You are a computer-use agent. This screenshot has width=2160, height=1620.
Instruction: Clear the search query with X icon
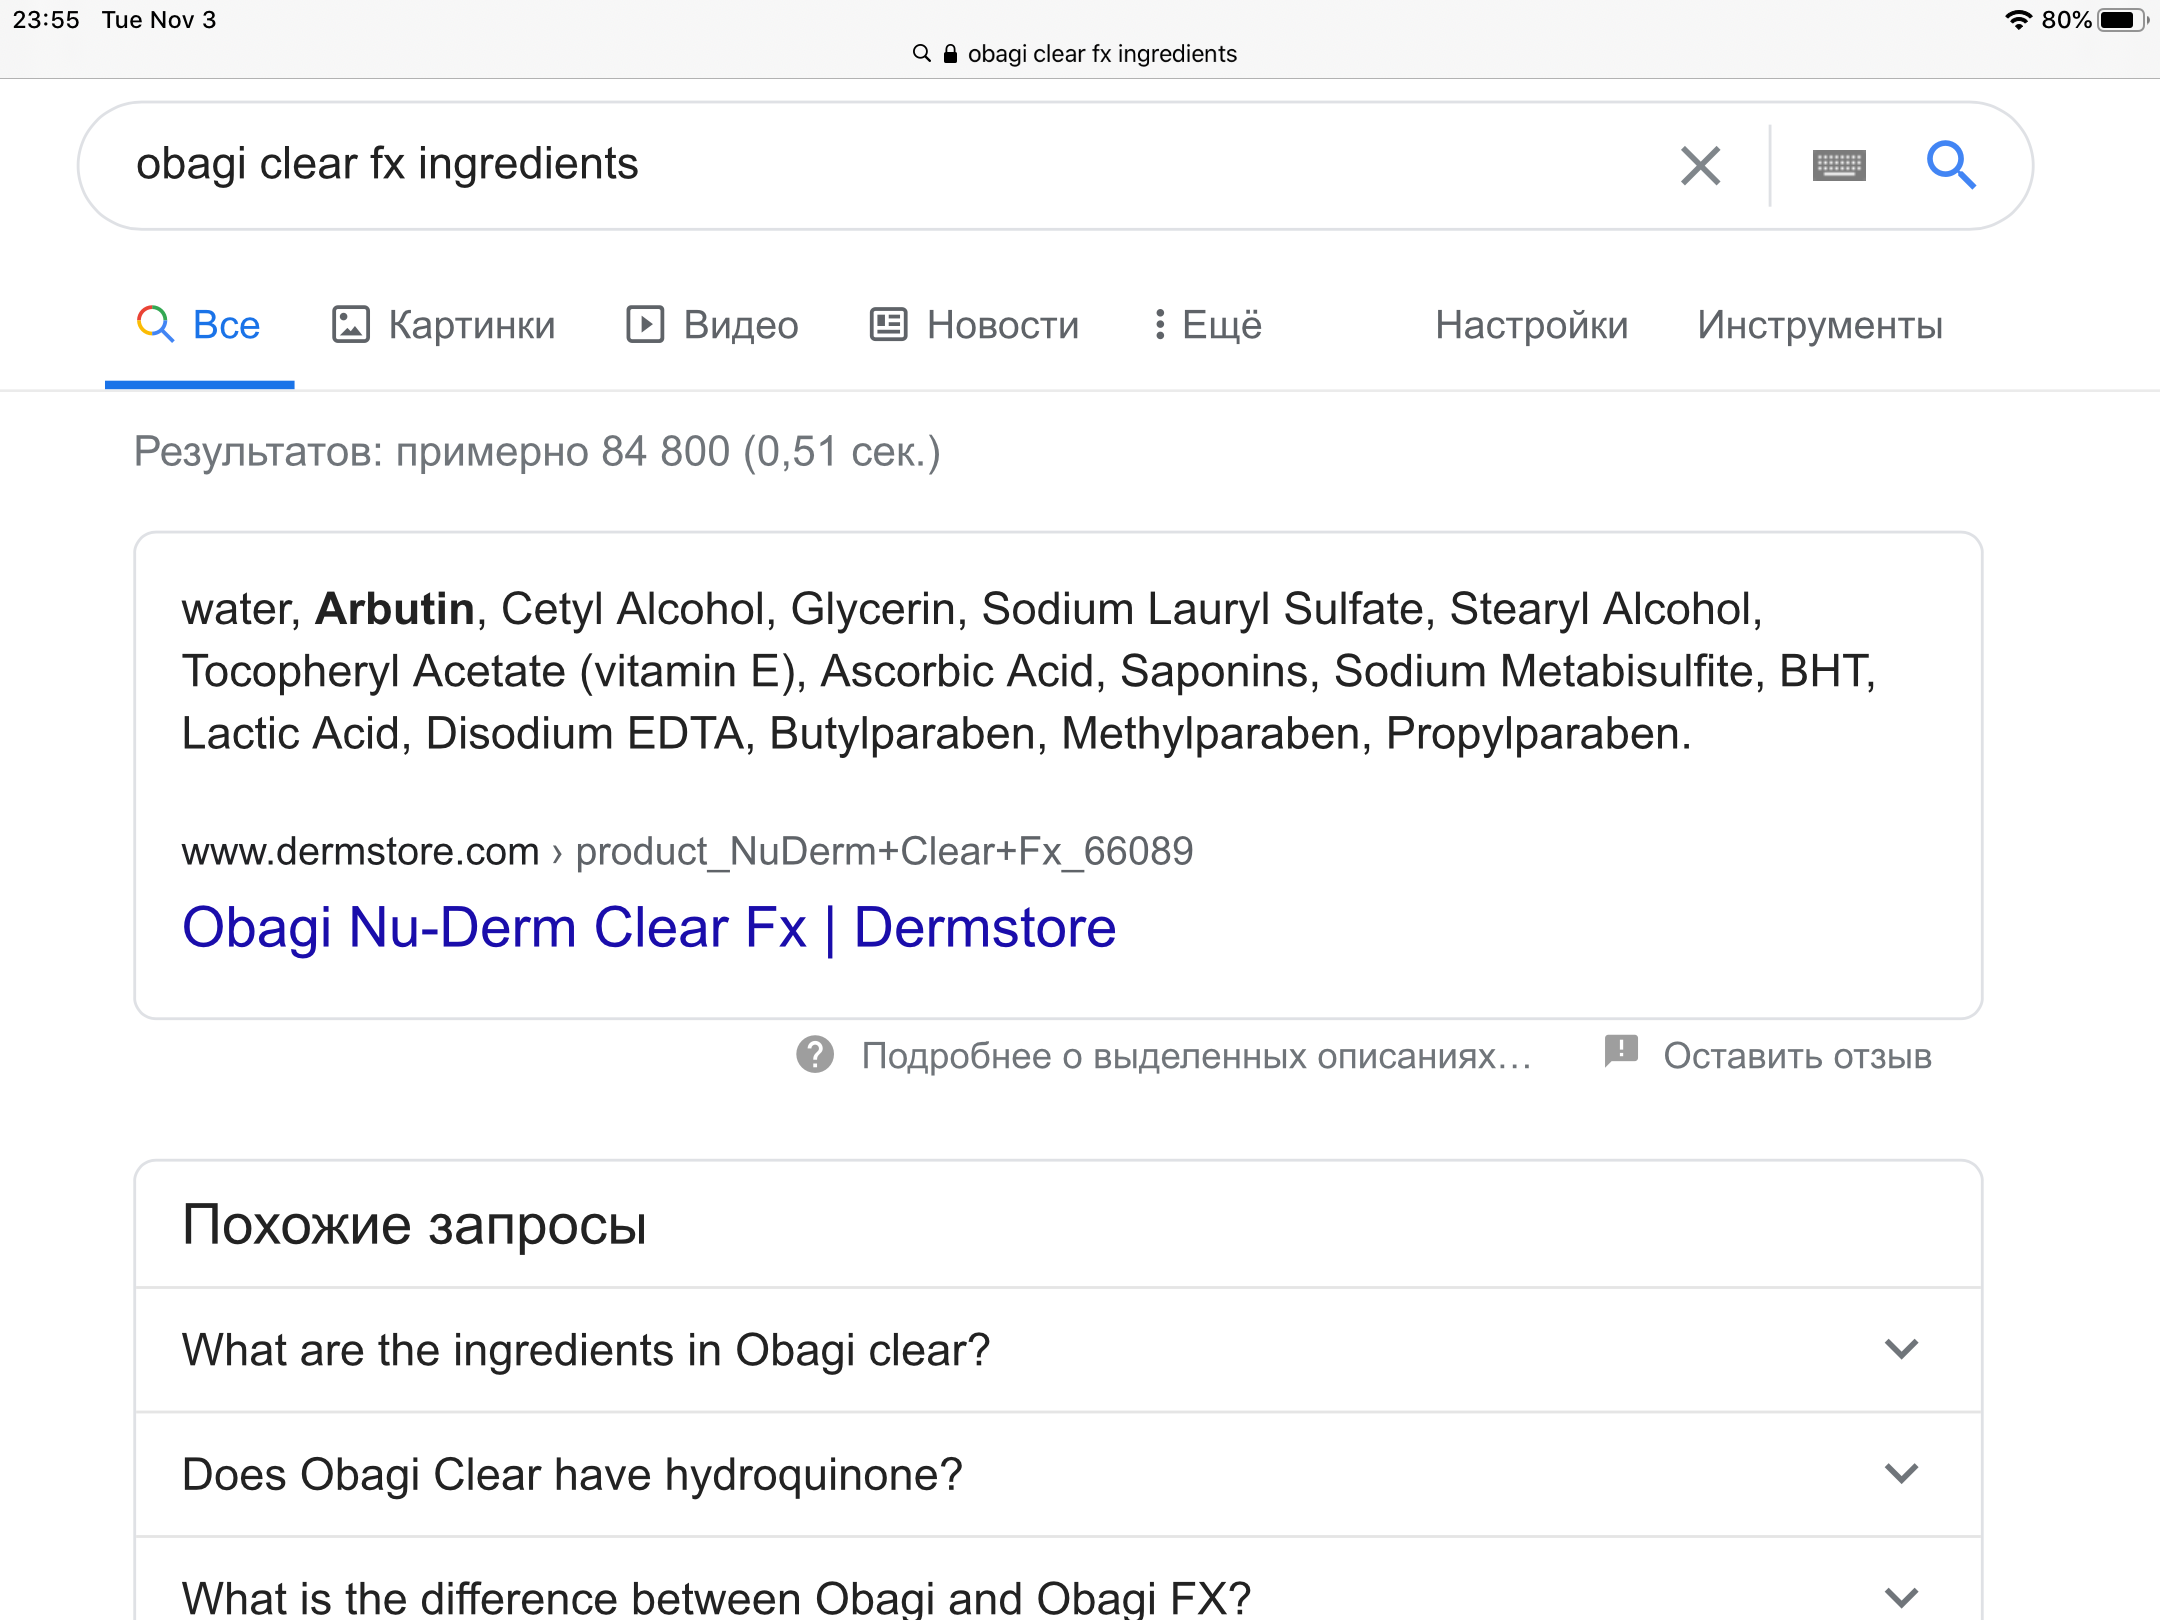click(1700, 166)
